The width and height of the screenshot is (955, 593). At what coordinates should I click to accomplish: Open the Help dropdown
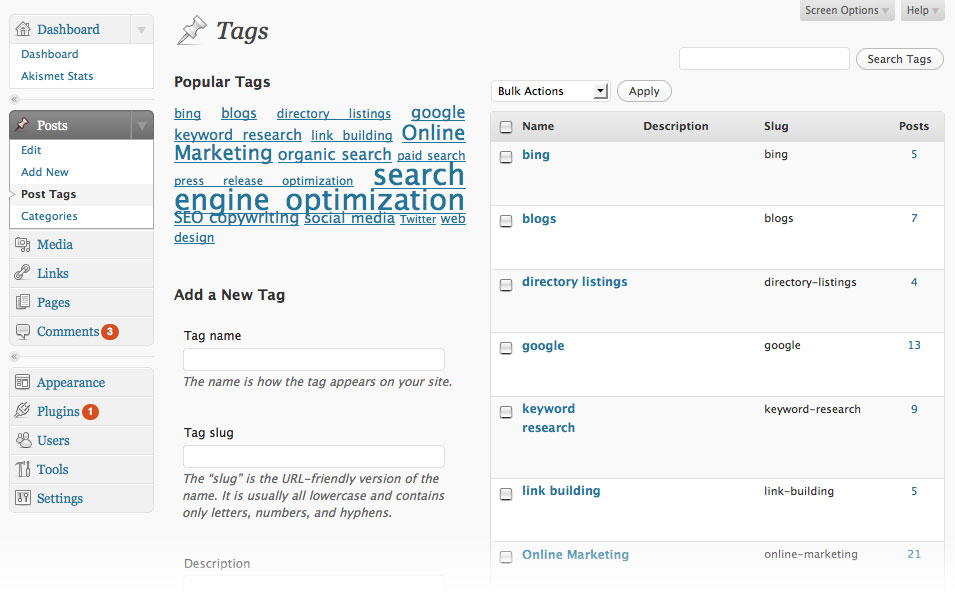click(921, 11)
